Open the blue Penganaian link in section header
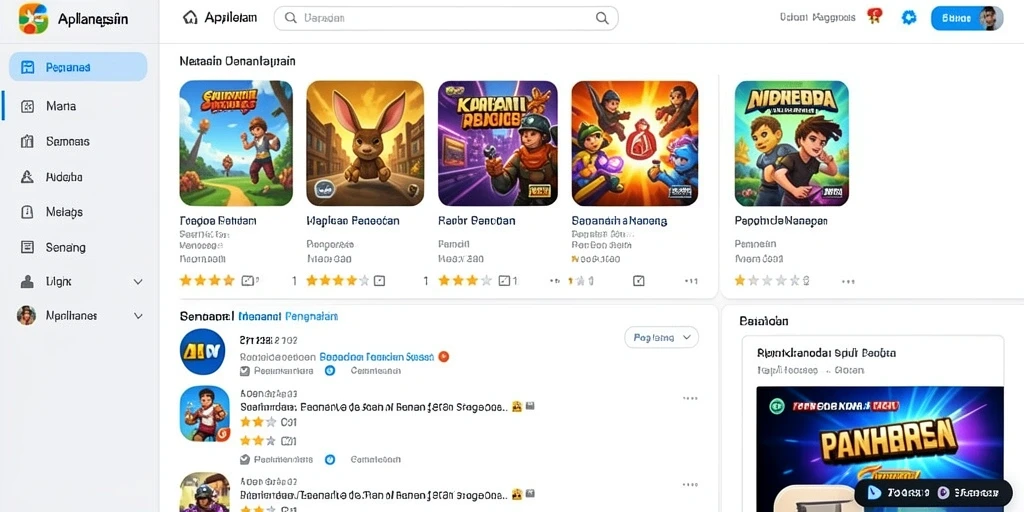The width and height of the screenshot is (1024, 512). pos(312,317)
